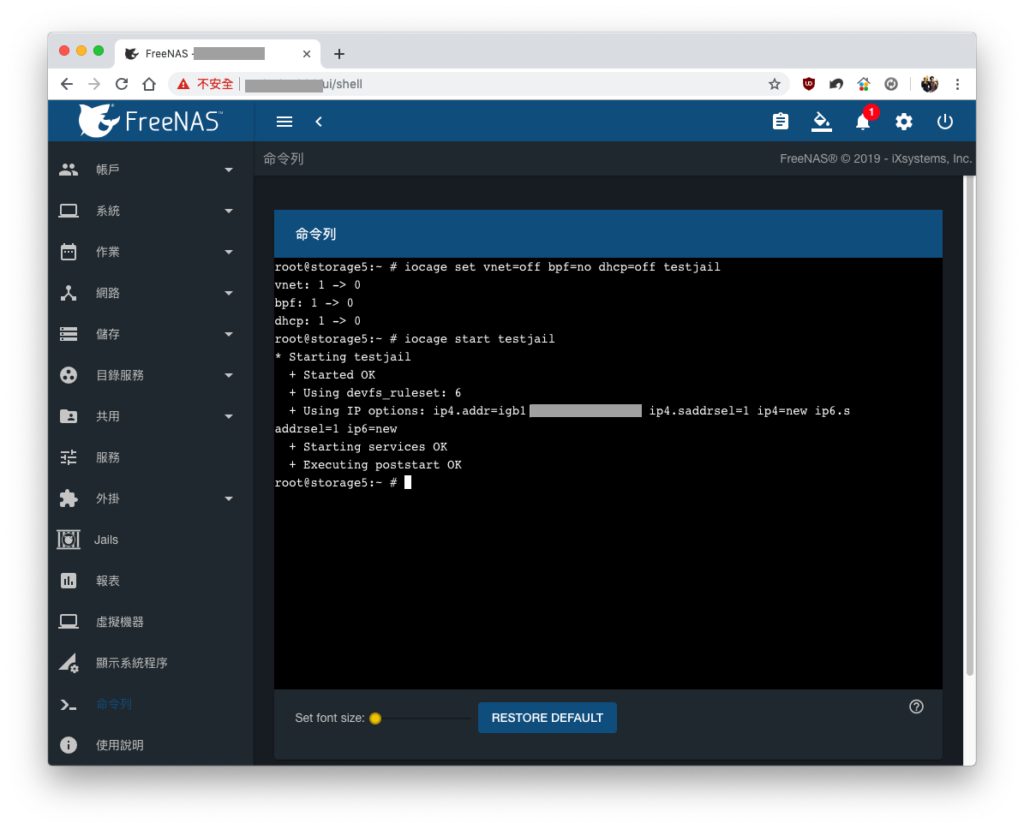Open the browser three-dot menu
Screen dimensions: 1024x829
(957, 84)
